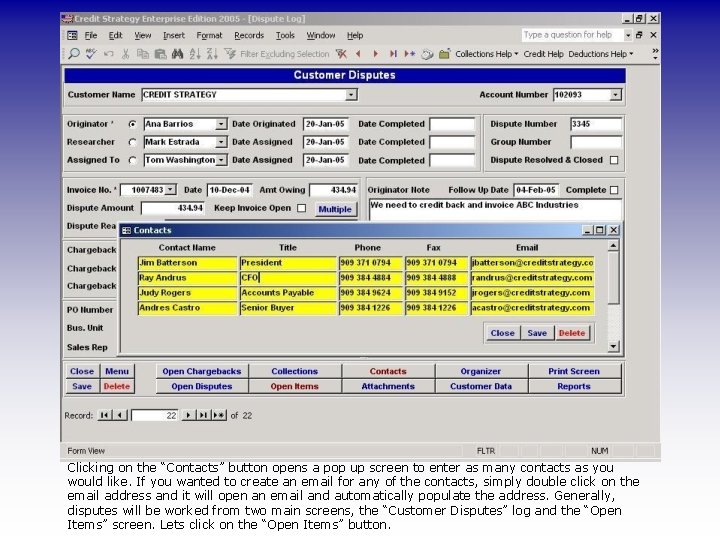Image resolution: width=720 pixels, height=540 pixels.
Task: Check the Complete box beside Follow Up Date
Action: [614, 190]
